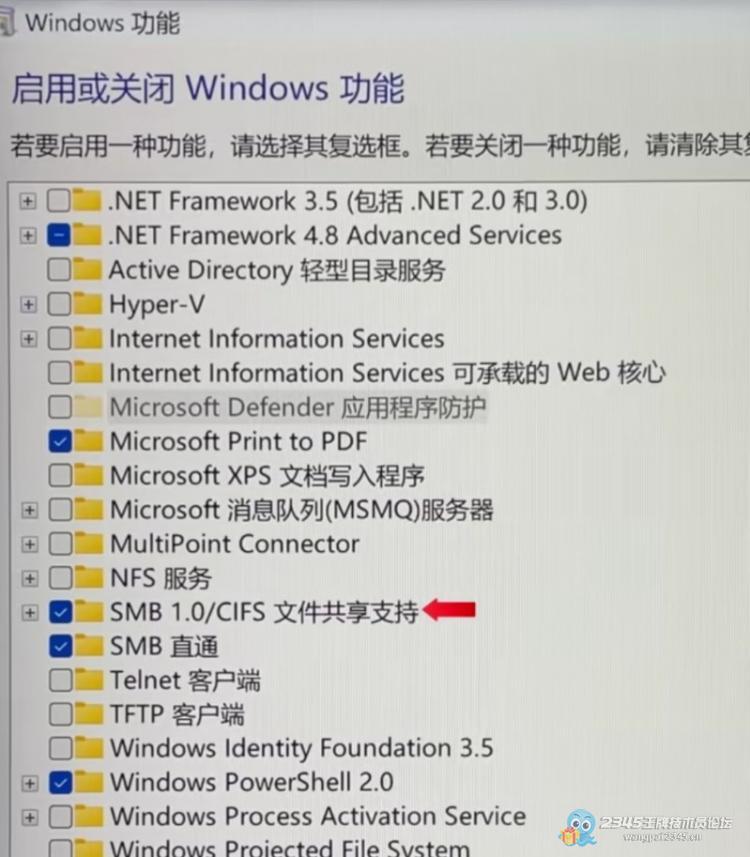
Task: Disable Windows PowerShell 2.0 checkbox
Action: 60,782
